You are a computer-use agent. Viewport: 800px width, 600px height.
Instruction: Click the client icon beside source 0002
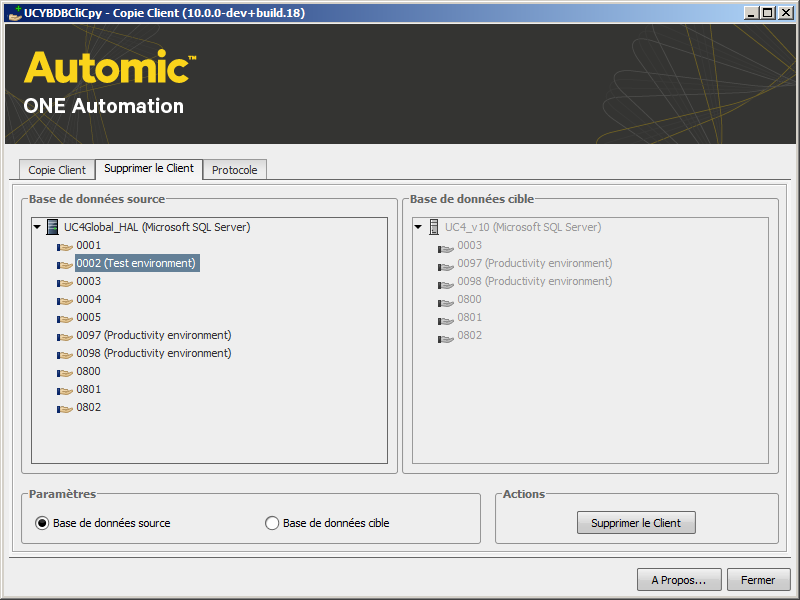pyautogui.click(x=64, y=265)
